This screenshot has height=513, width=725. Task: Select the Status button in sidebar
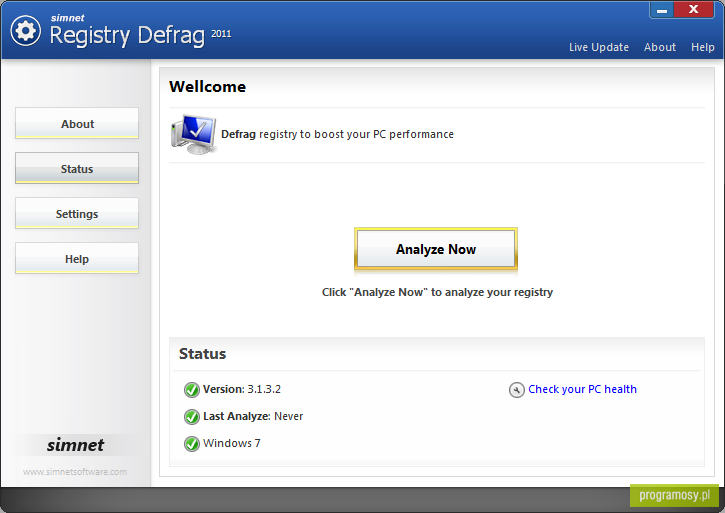coord(77,168)
